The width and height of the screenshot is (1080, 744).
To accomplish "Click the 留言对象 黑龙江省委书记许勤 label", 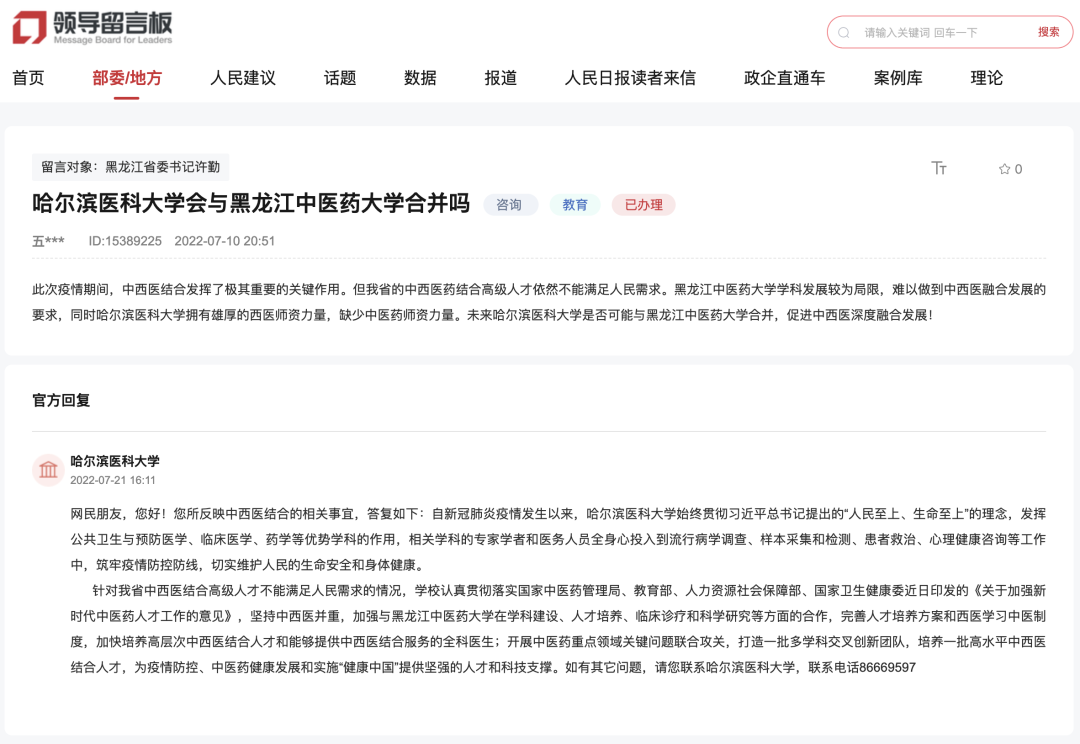I will (x=130, y=167).
